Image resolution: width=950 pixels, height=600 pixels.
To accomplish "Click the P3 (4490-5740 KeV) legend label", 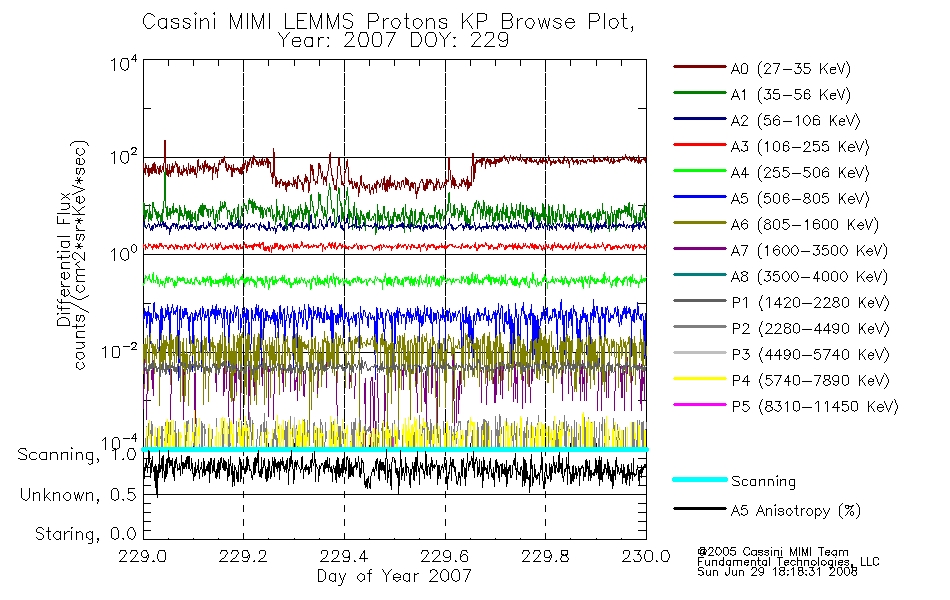I will [810, 355].
